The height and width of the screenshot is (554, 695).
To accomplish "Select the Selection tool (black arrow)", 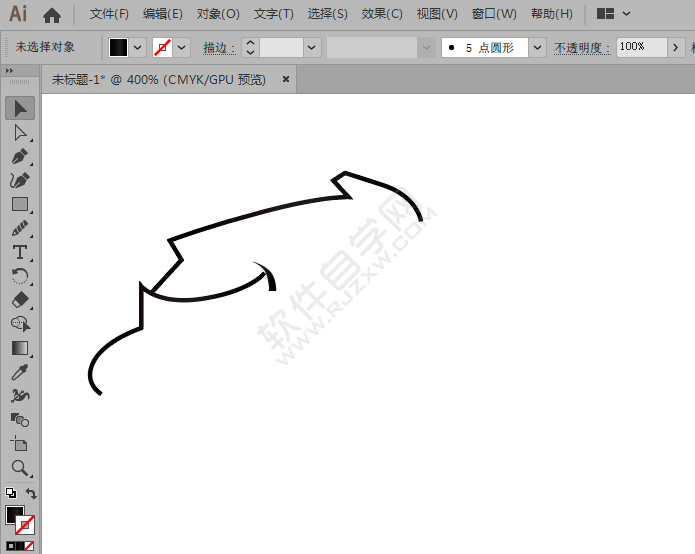I will point(20,108).
